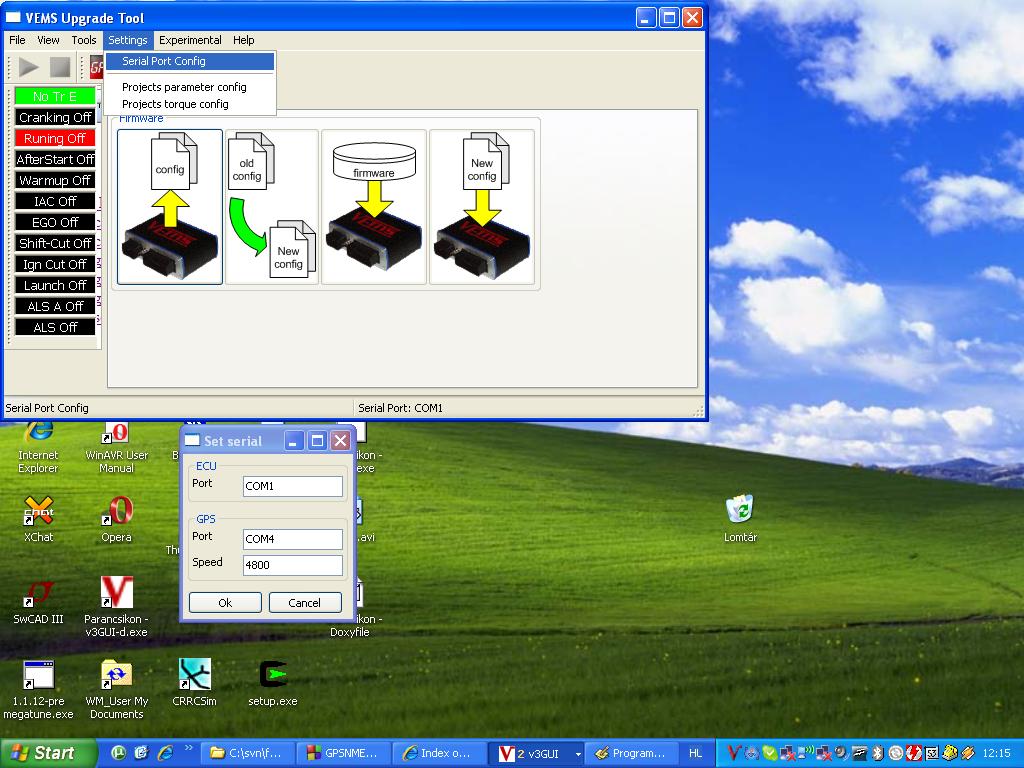Click the 12:15 system clock
The width and height of the screenshot is (1024, 768).
(996, 754)
